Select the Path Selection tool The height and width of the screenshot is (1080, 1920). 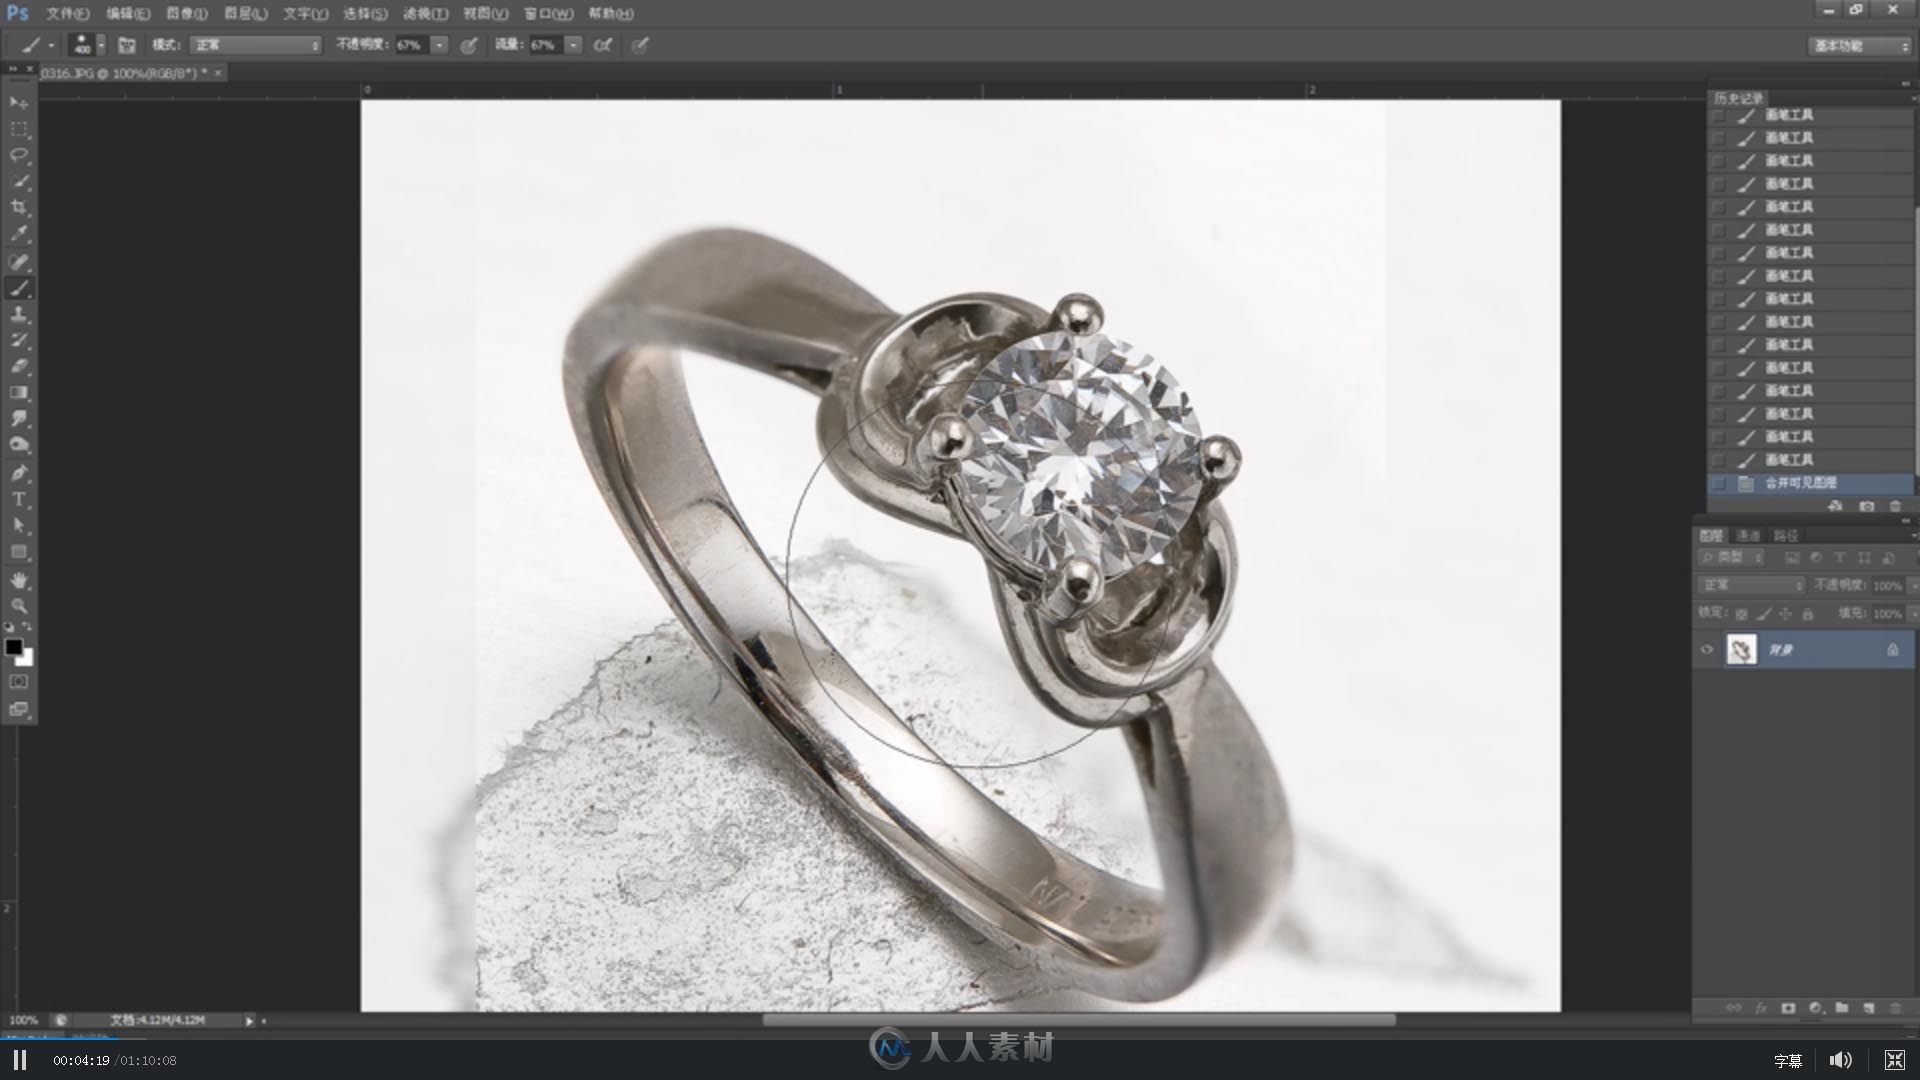click(19, 525)
